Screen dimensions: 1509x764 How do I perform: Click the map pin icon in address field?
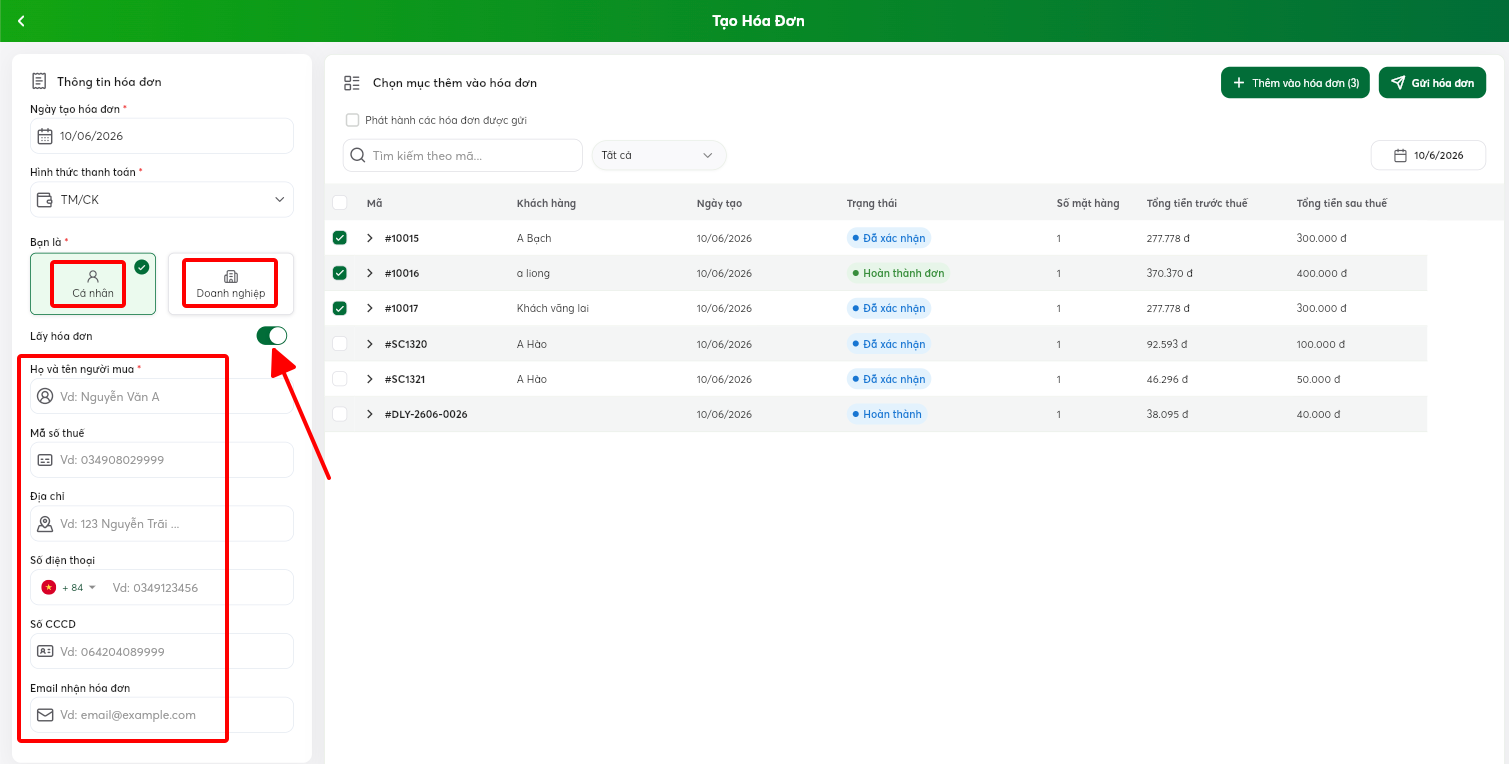tap(45, 524)
